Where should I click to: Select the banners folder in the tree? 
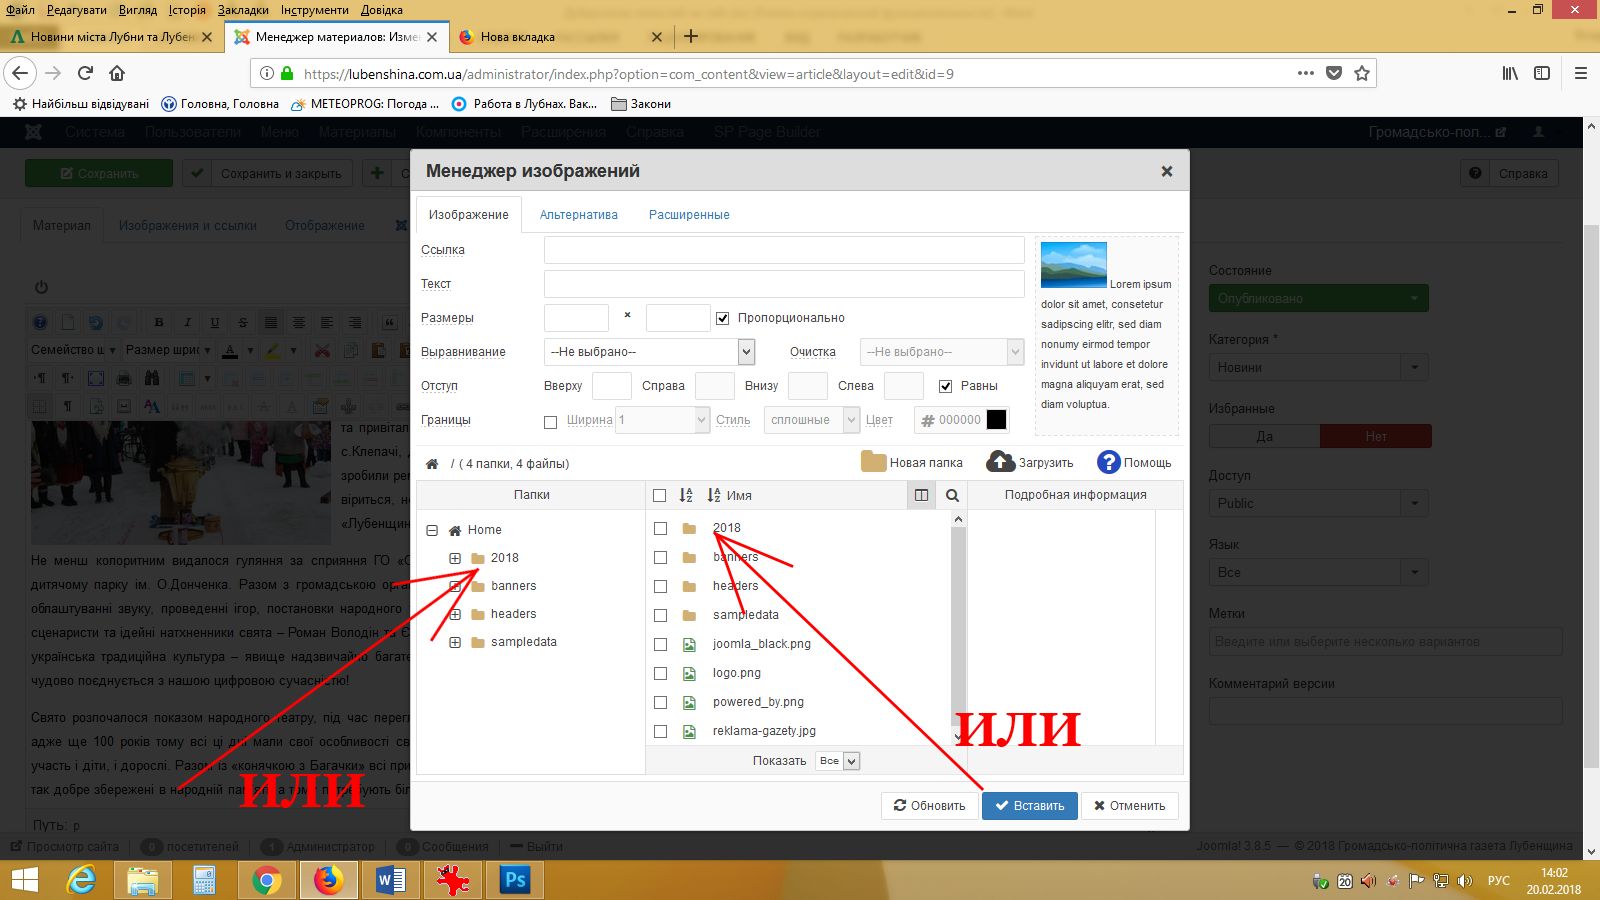(x=513, y=586)
